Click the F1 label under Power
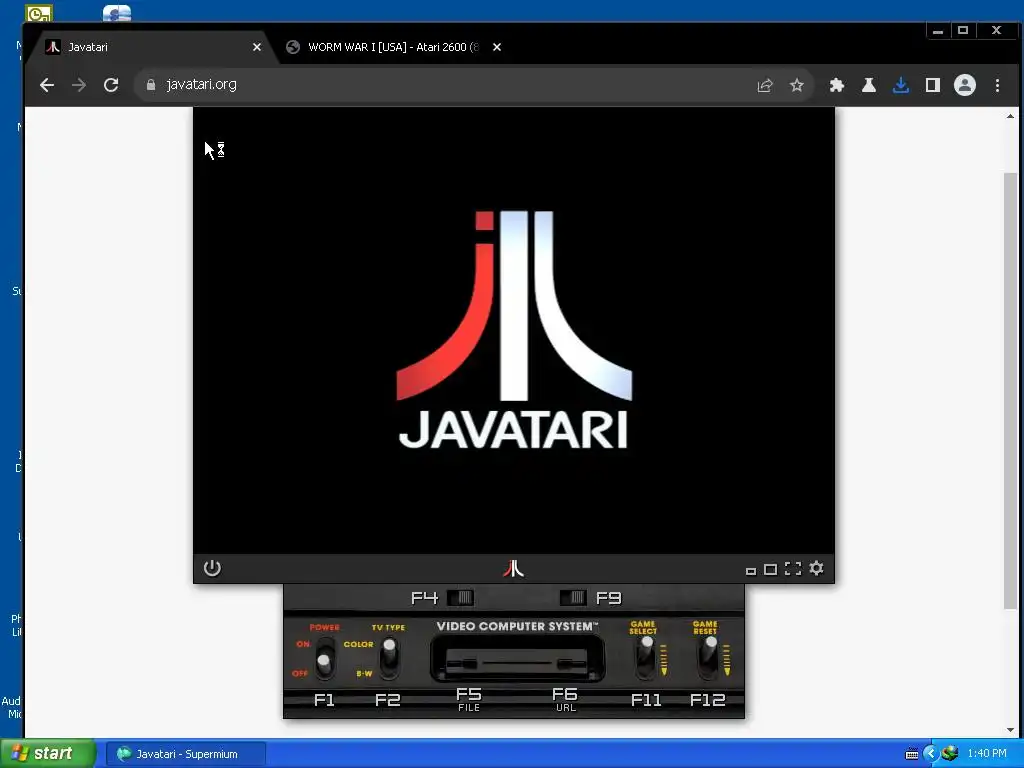The image size is (1024, 768). (x=324, y=700)
